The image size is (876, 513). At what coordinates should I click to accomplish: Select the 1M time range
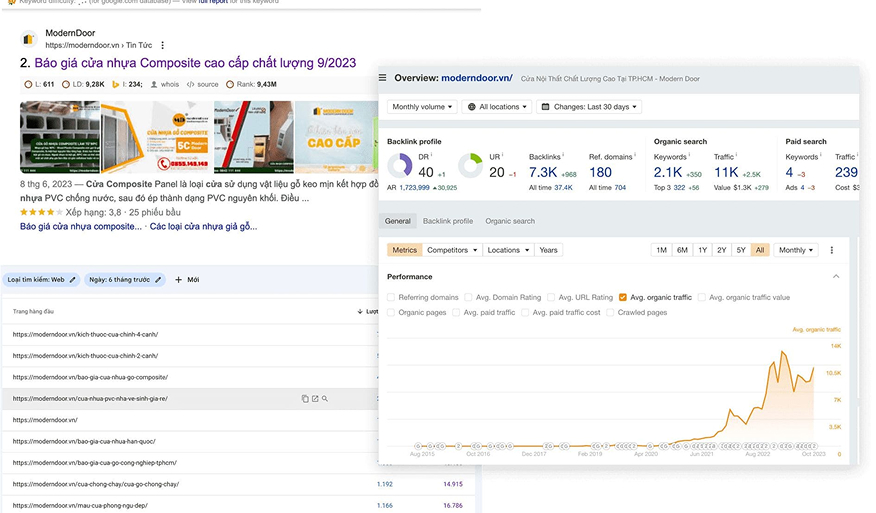click(661, 250)
